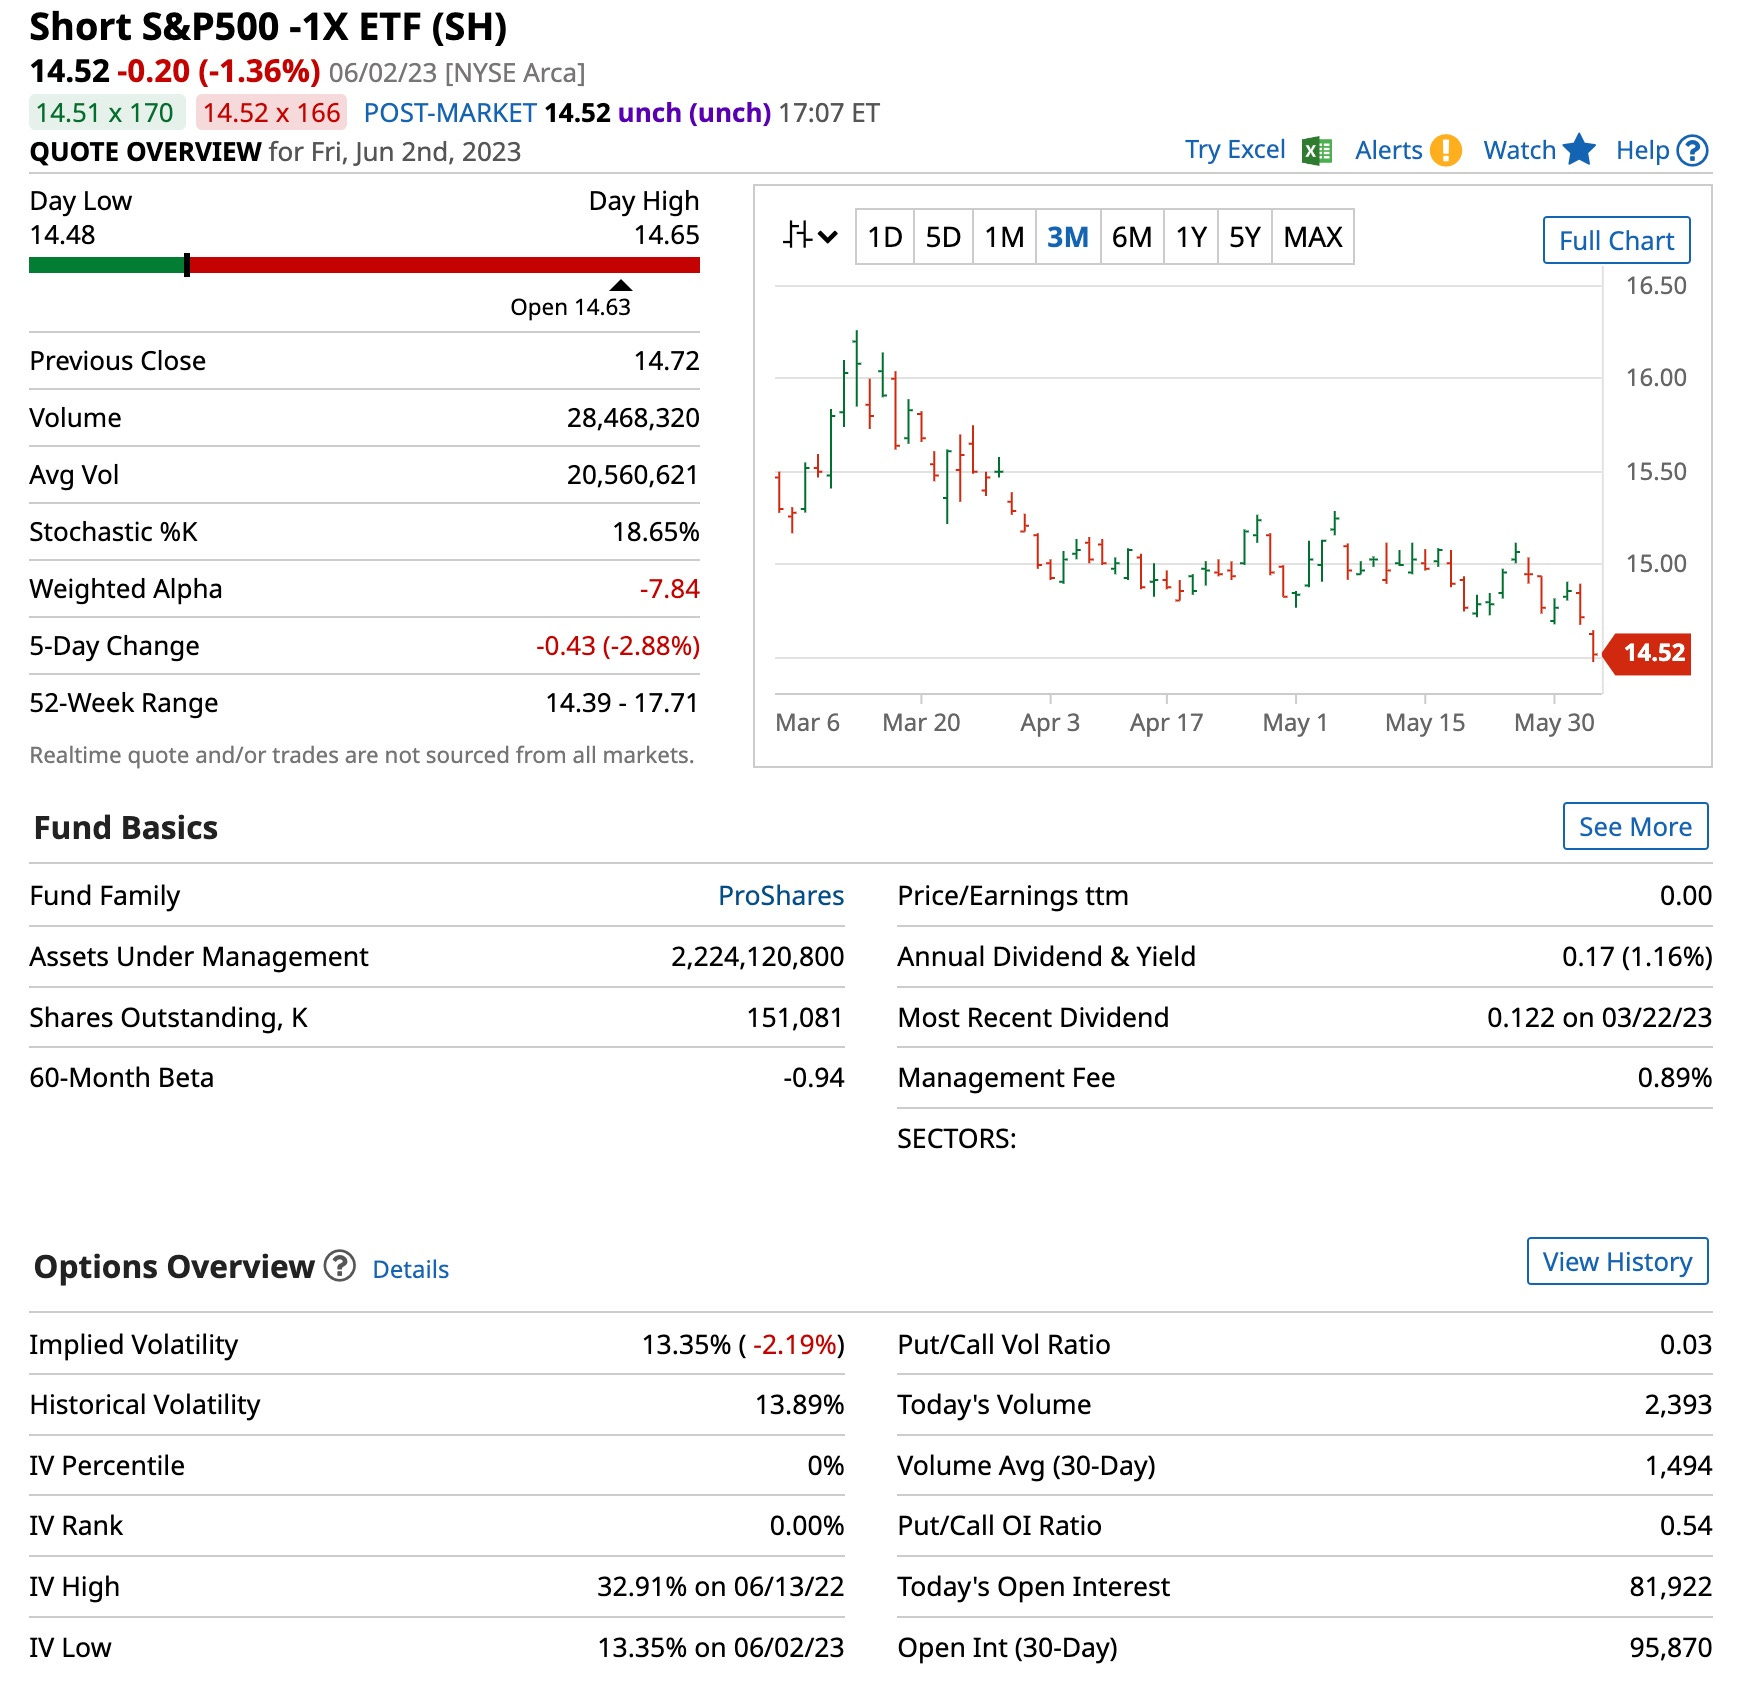Click the May 1 chart axis label
The width and height of the screenshot is (1748, 1702).
point(1295,722)
